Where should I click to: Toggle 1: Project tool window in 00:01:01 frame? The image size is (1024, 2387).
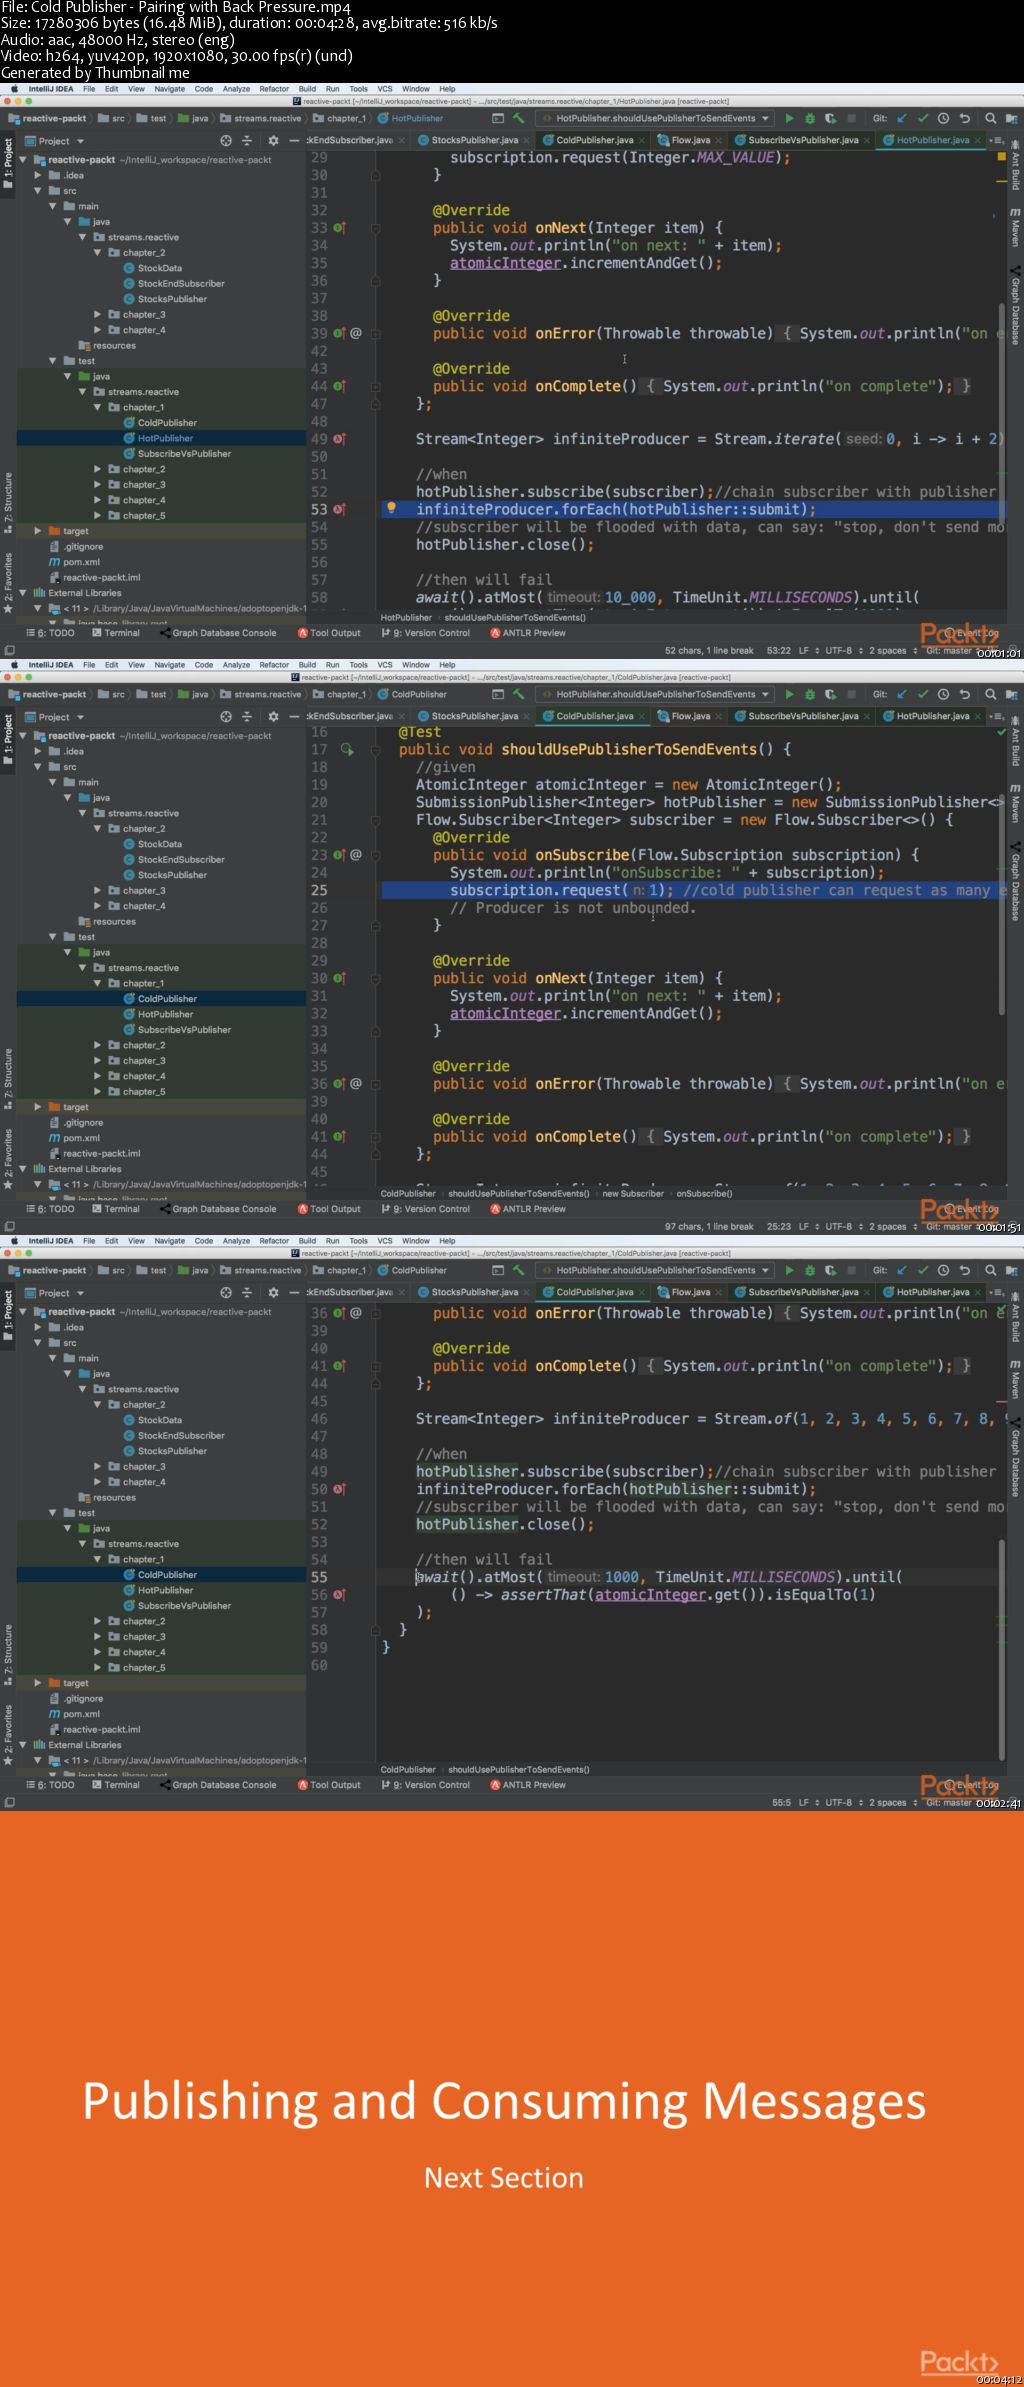coord(8,165)
